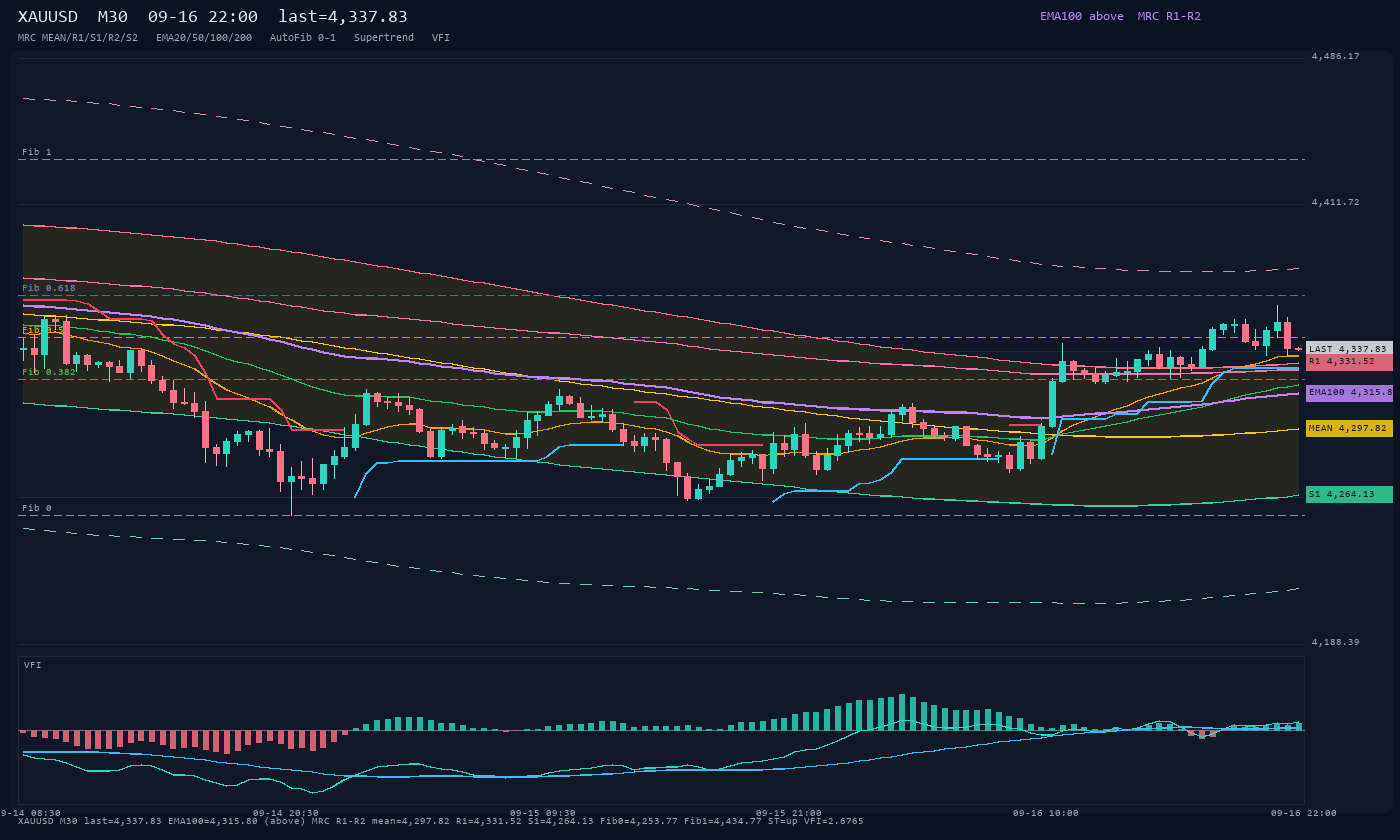Click the XAUUSD symbol title
This screenshot has width=1400, height=840.
pos(48,16)
